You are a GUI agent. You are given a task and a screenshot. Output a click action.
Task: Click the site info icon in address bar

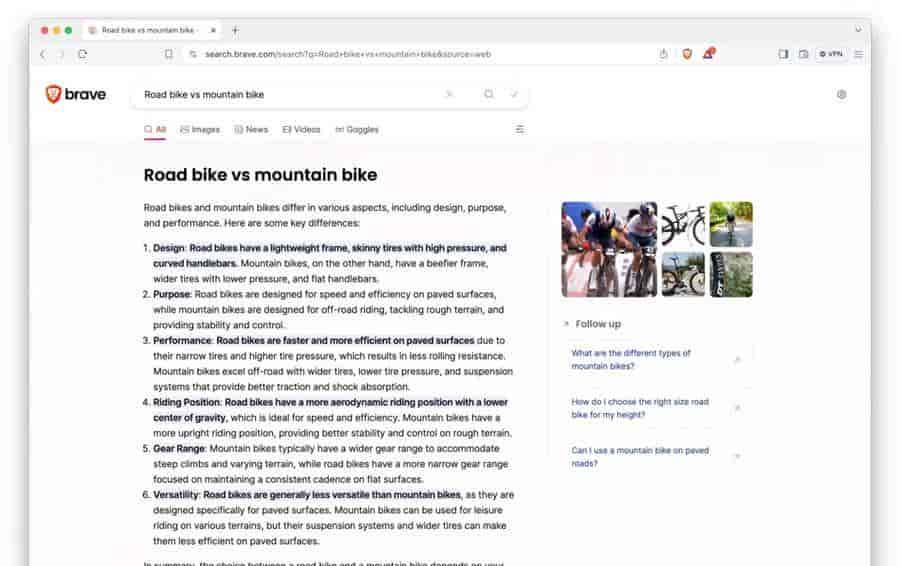click(193, 54)
